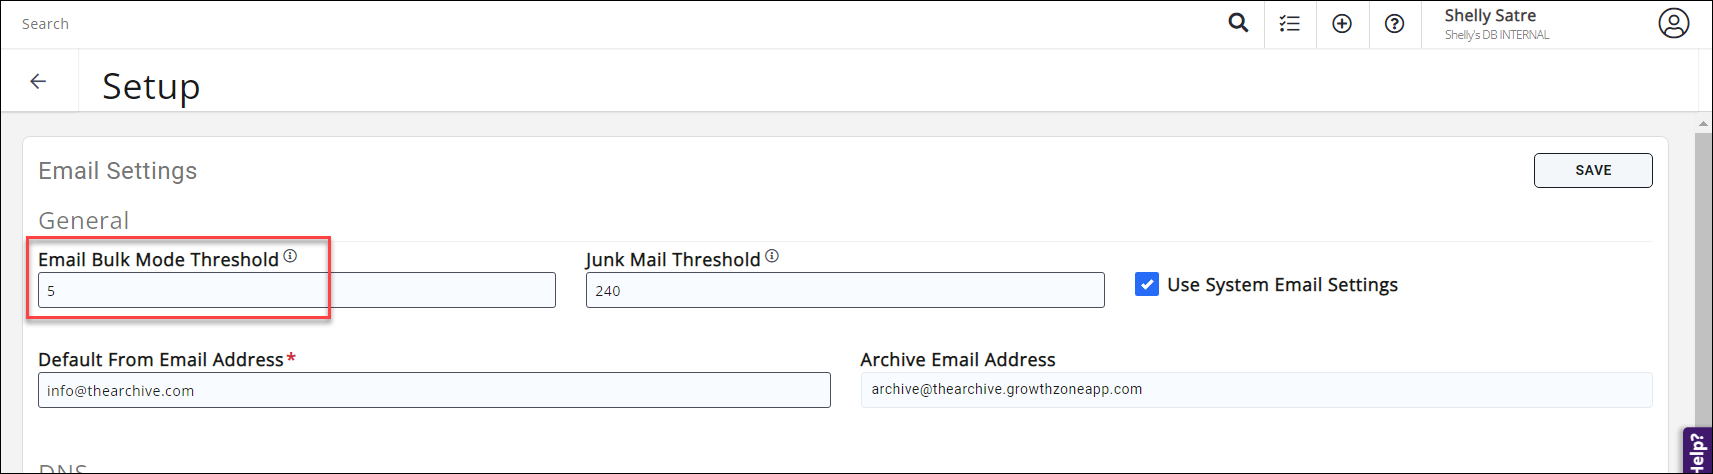Click the Shelly Satre account name
Image resolution: width=1713 pixels, height=474 pixels.
(1490, 16)
